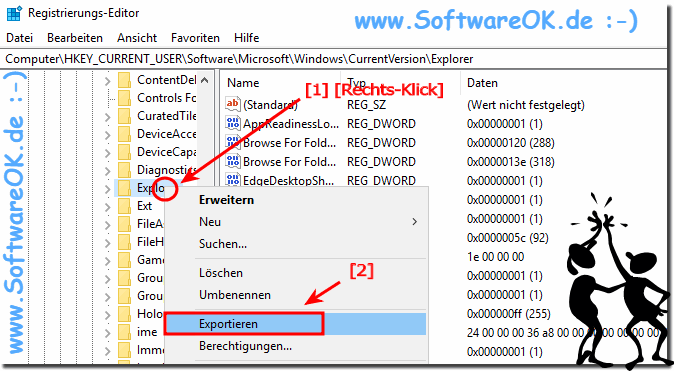Click the data value 0x0000013e (318)
Image resolution: width=674 pixels, height=371 pixels.
pyautogui.click(x=511, y=162)
